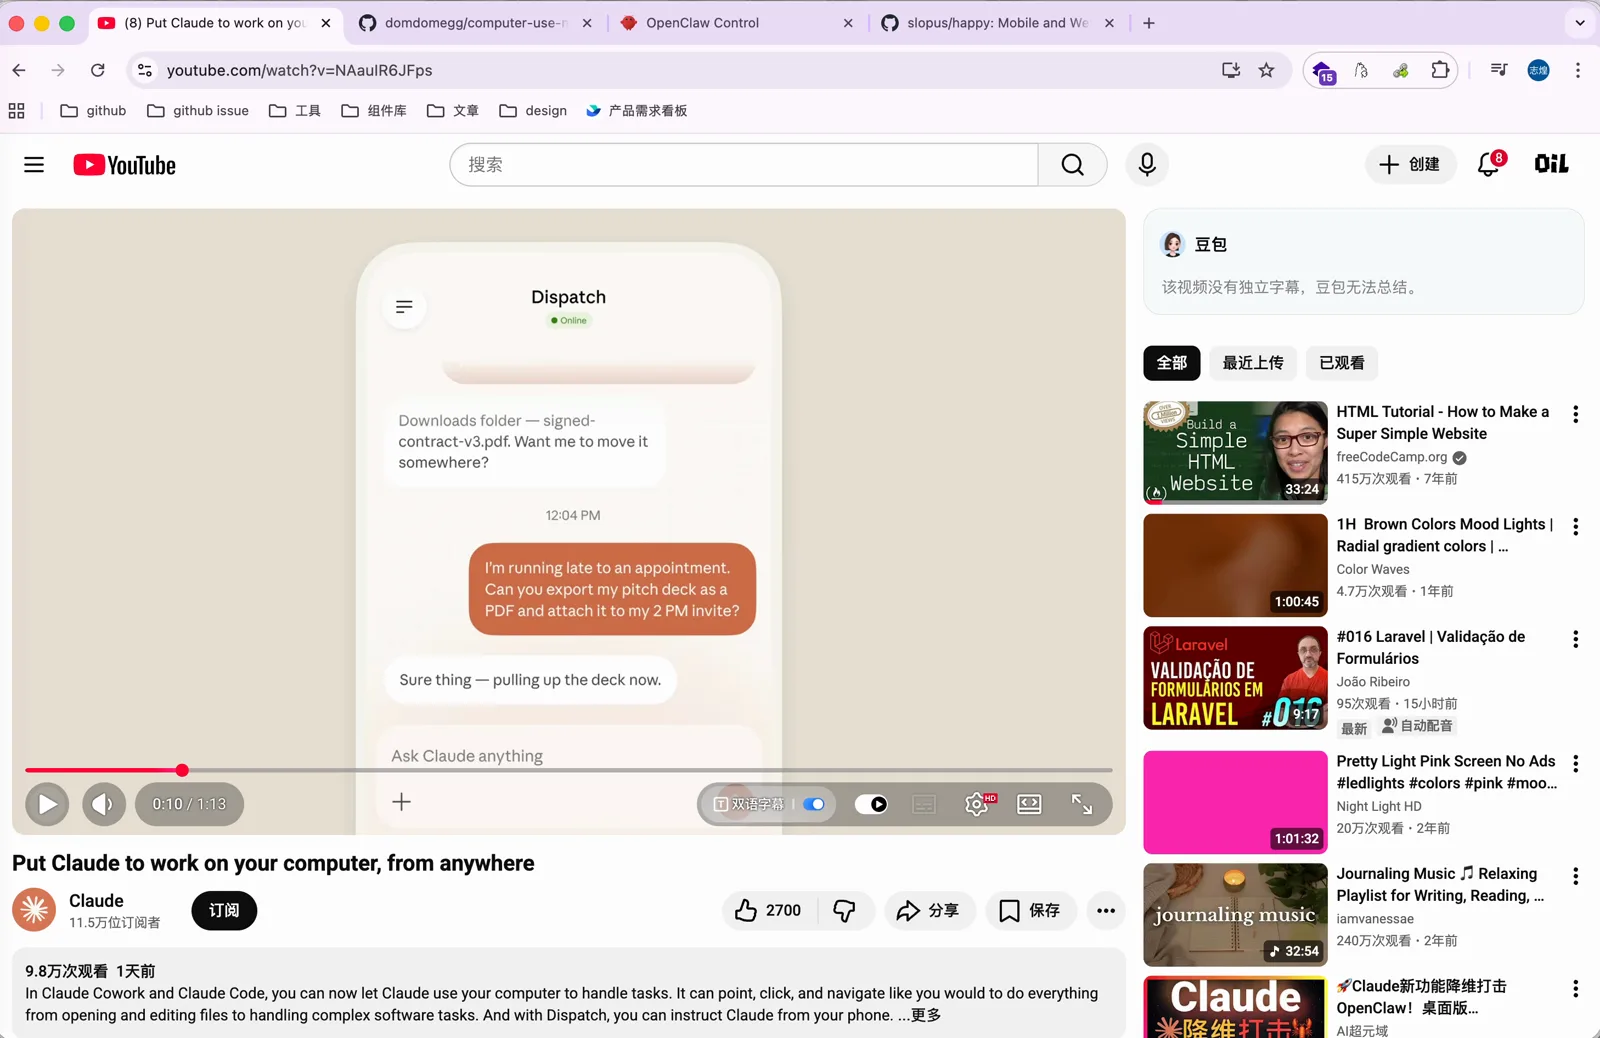Dislike the video with thumbs down

tap(845, 910)
